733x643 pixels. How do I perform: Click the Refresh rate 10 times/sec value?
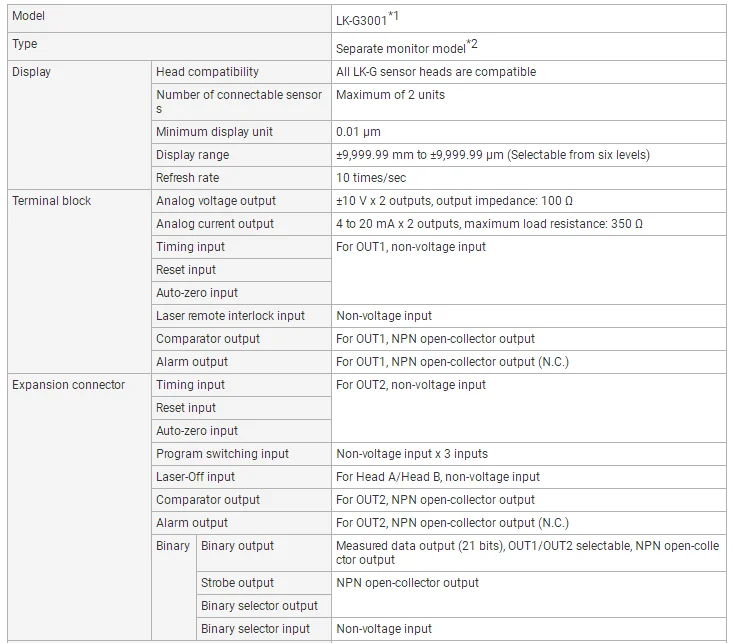pos(371,178)
